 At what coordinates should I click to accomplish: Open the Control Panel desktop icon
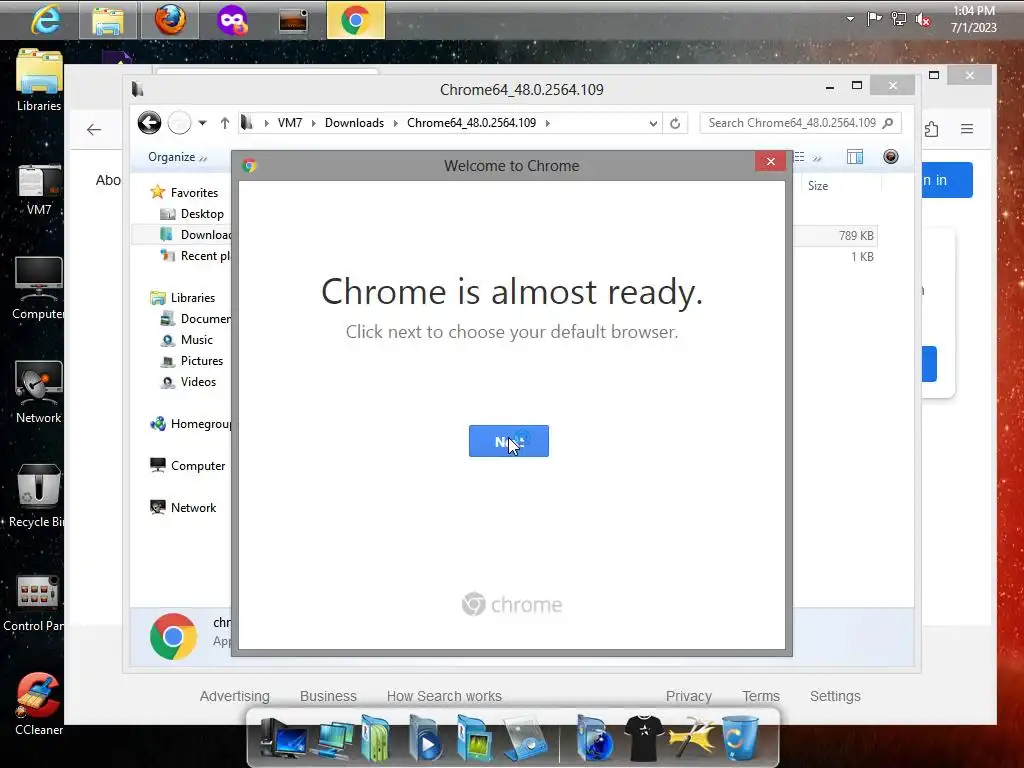coord(36,603)
